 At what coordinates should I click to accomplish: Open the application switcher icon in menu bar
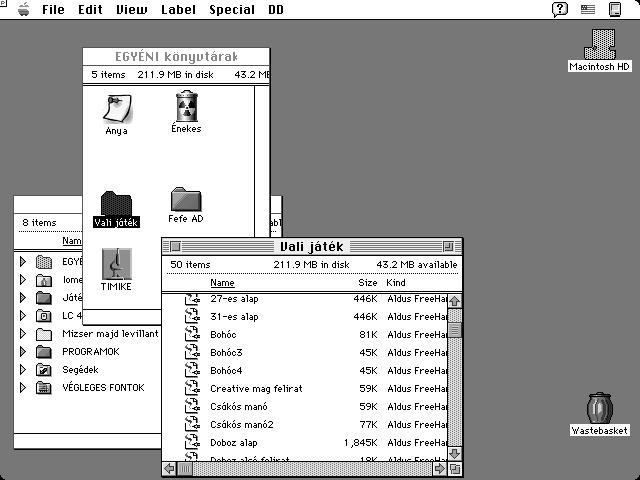pos(615,9)
